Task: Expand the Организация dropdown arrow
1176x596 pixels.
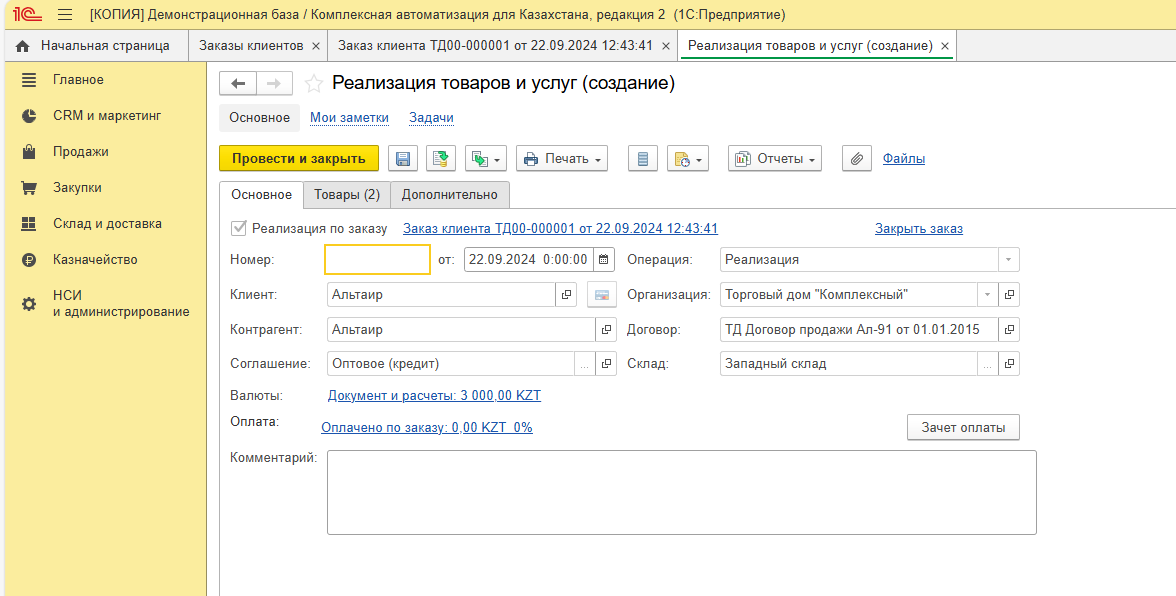Action: pyautogui.click(x=988, y=295)
